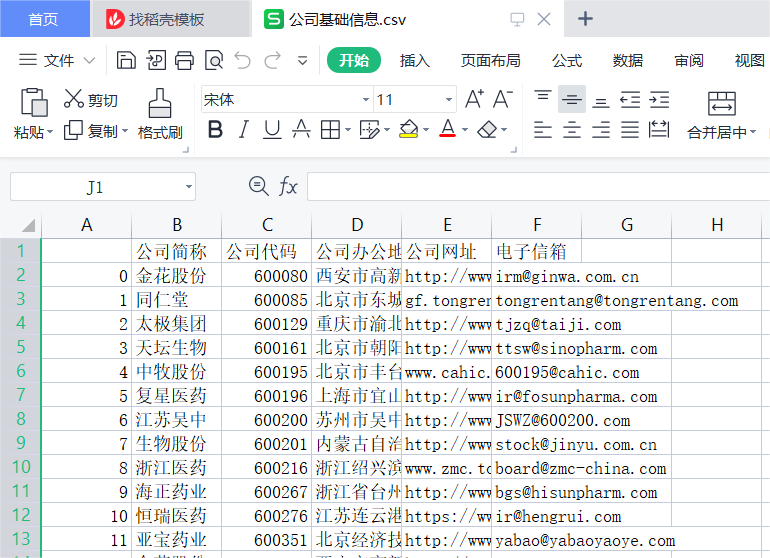Open the 合并居中 dropdown arrow
Viewport: 770px width, 558px height.
point(753,132)
